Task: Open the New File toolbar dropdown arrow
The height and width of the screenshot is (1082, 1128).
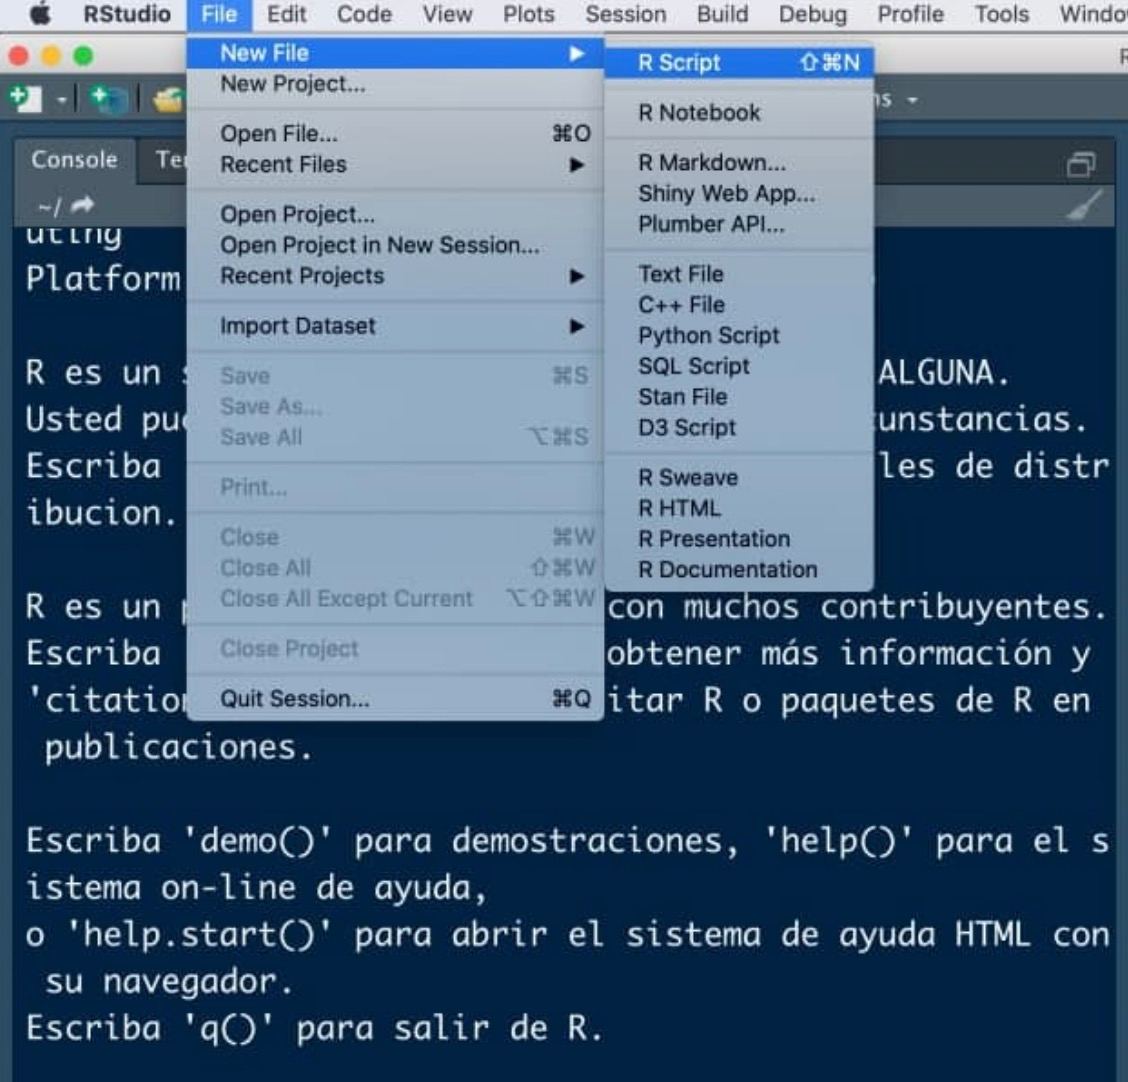Action: pos(61,100)
